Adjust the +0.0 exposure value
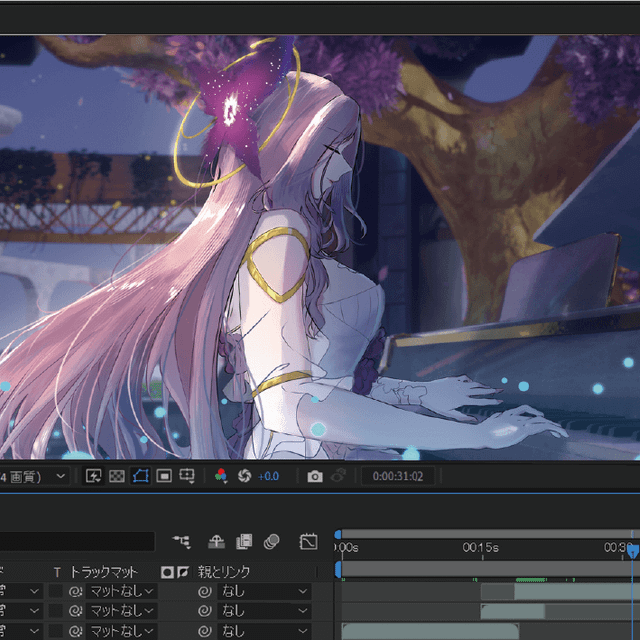Screen dimensions: 640x640 point(268,477)
